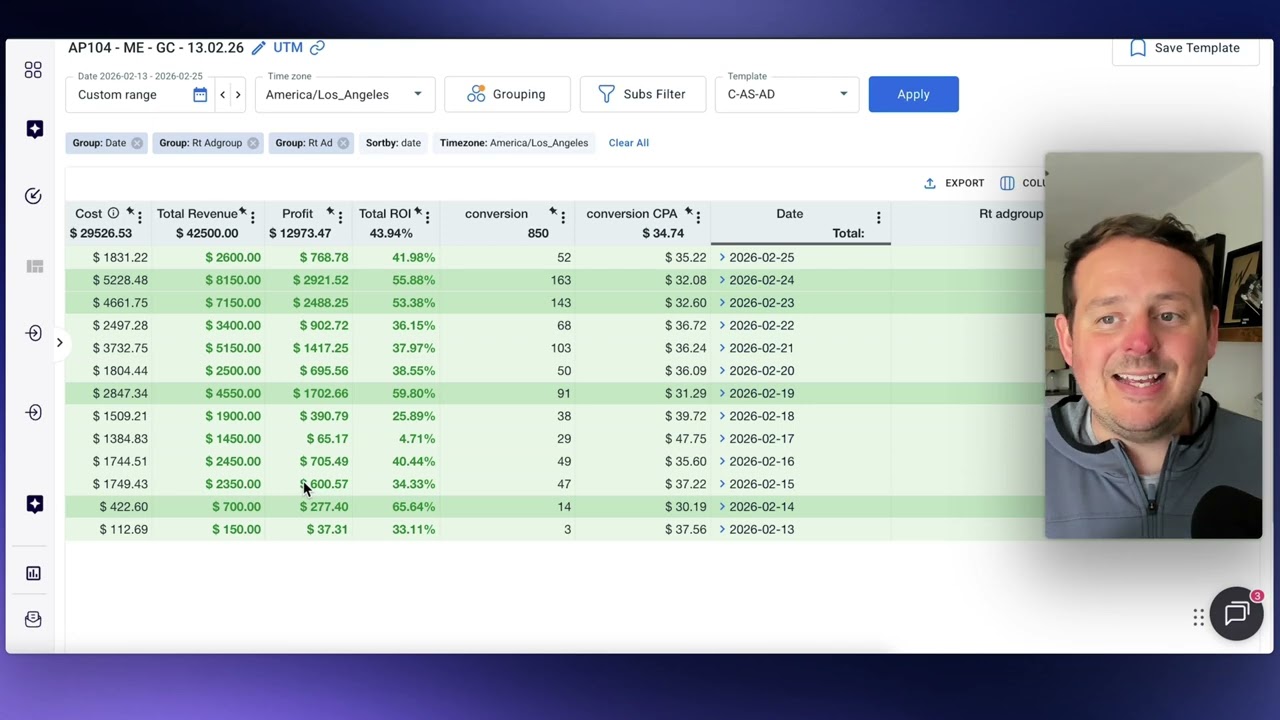Open the Profit column three-dot menu
The width and height of the screenshot is (1280, 720).
340,217
